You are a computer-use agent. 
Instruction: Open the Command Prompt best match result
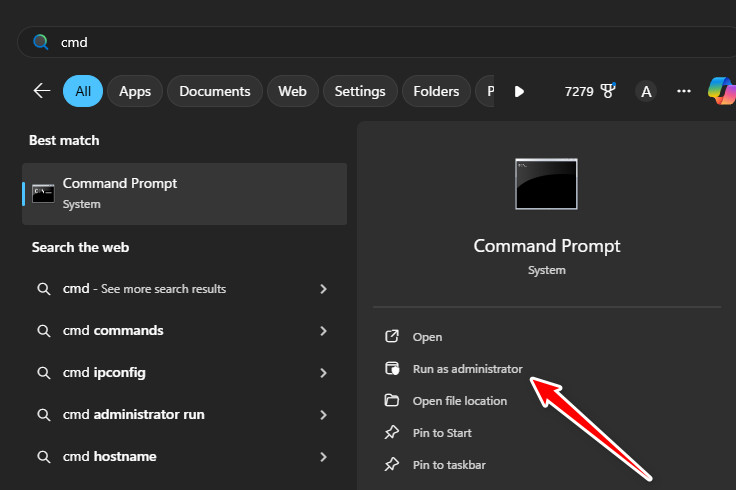pos(184,193)
